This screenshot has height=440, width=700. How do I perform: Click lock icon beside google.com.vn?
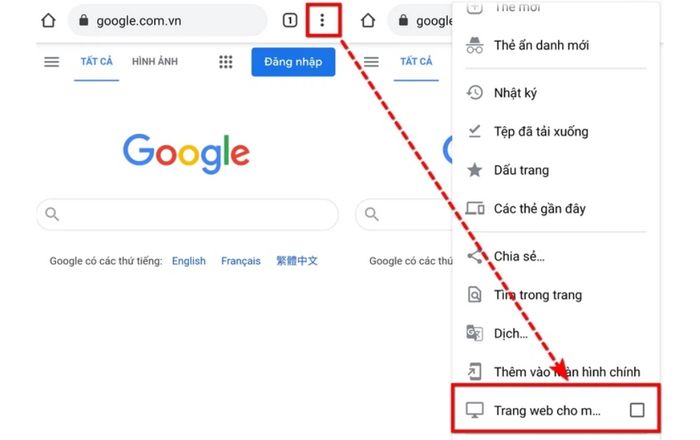coord(83,20)
